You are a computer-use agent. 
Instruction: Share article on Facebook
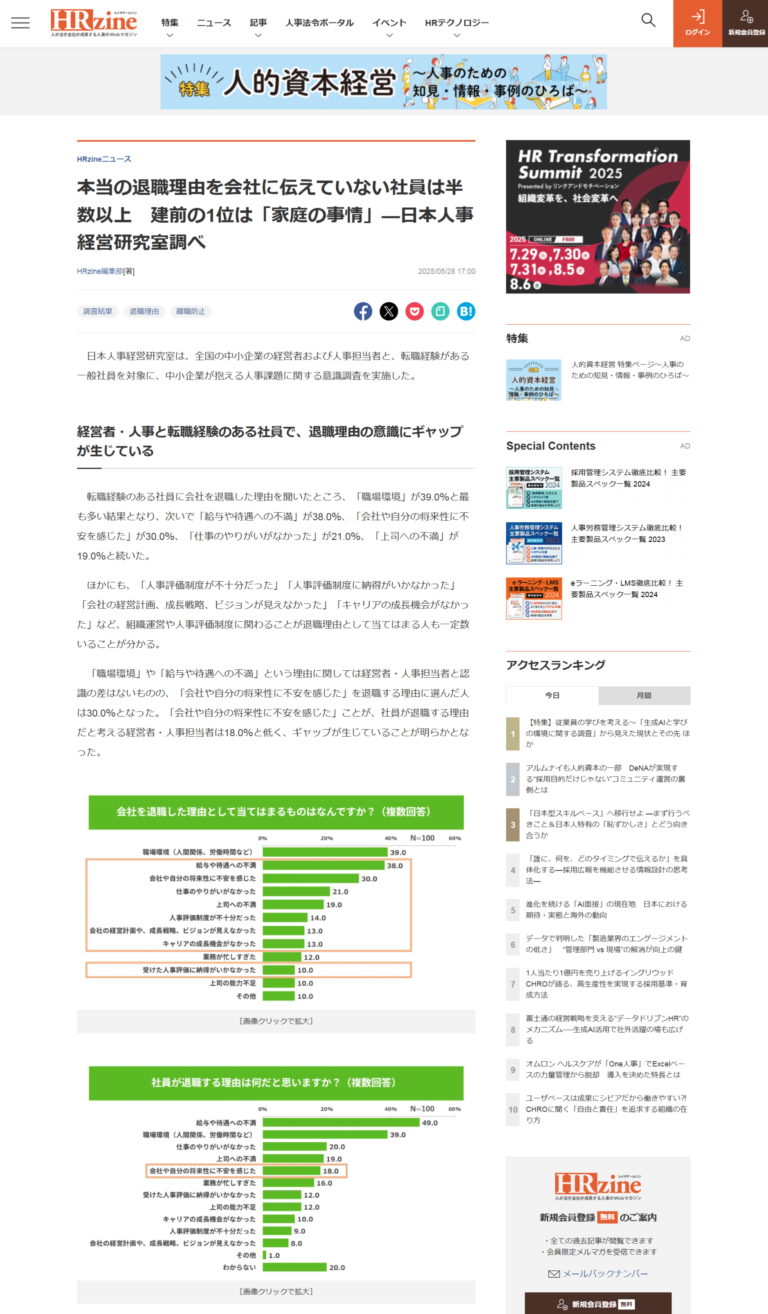[363, 311]
